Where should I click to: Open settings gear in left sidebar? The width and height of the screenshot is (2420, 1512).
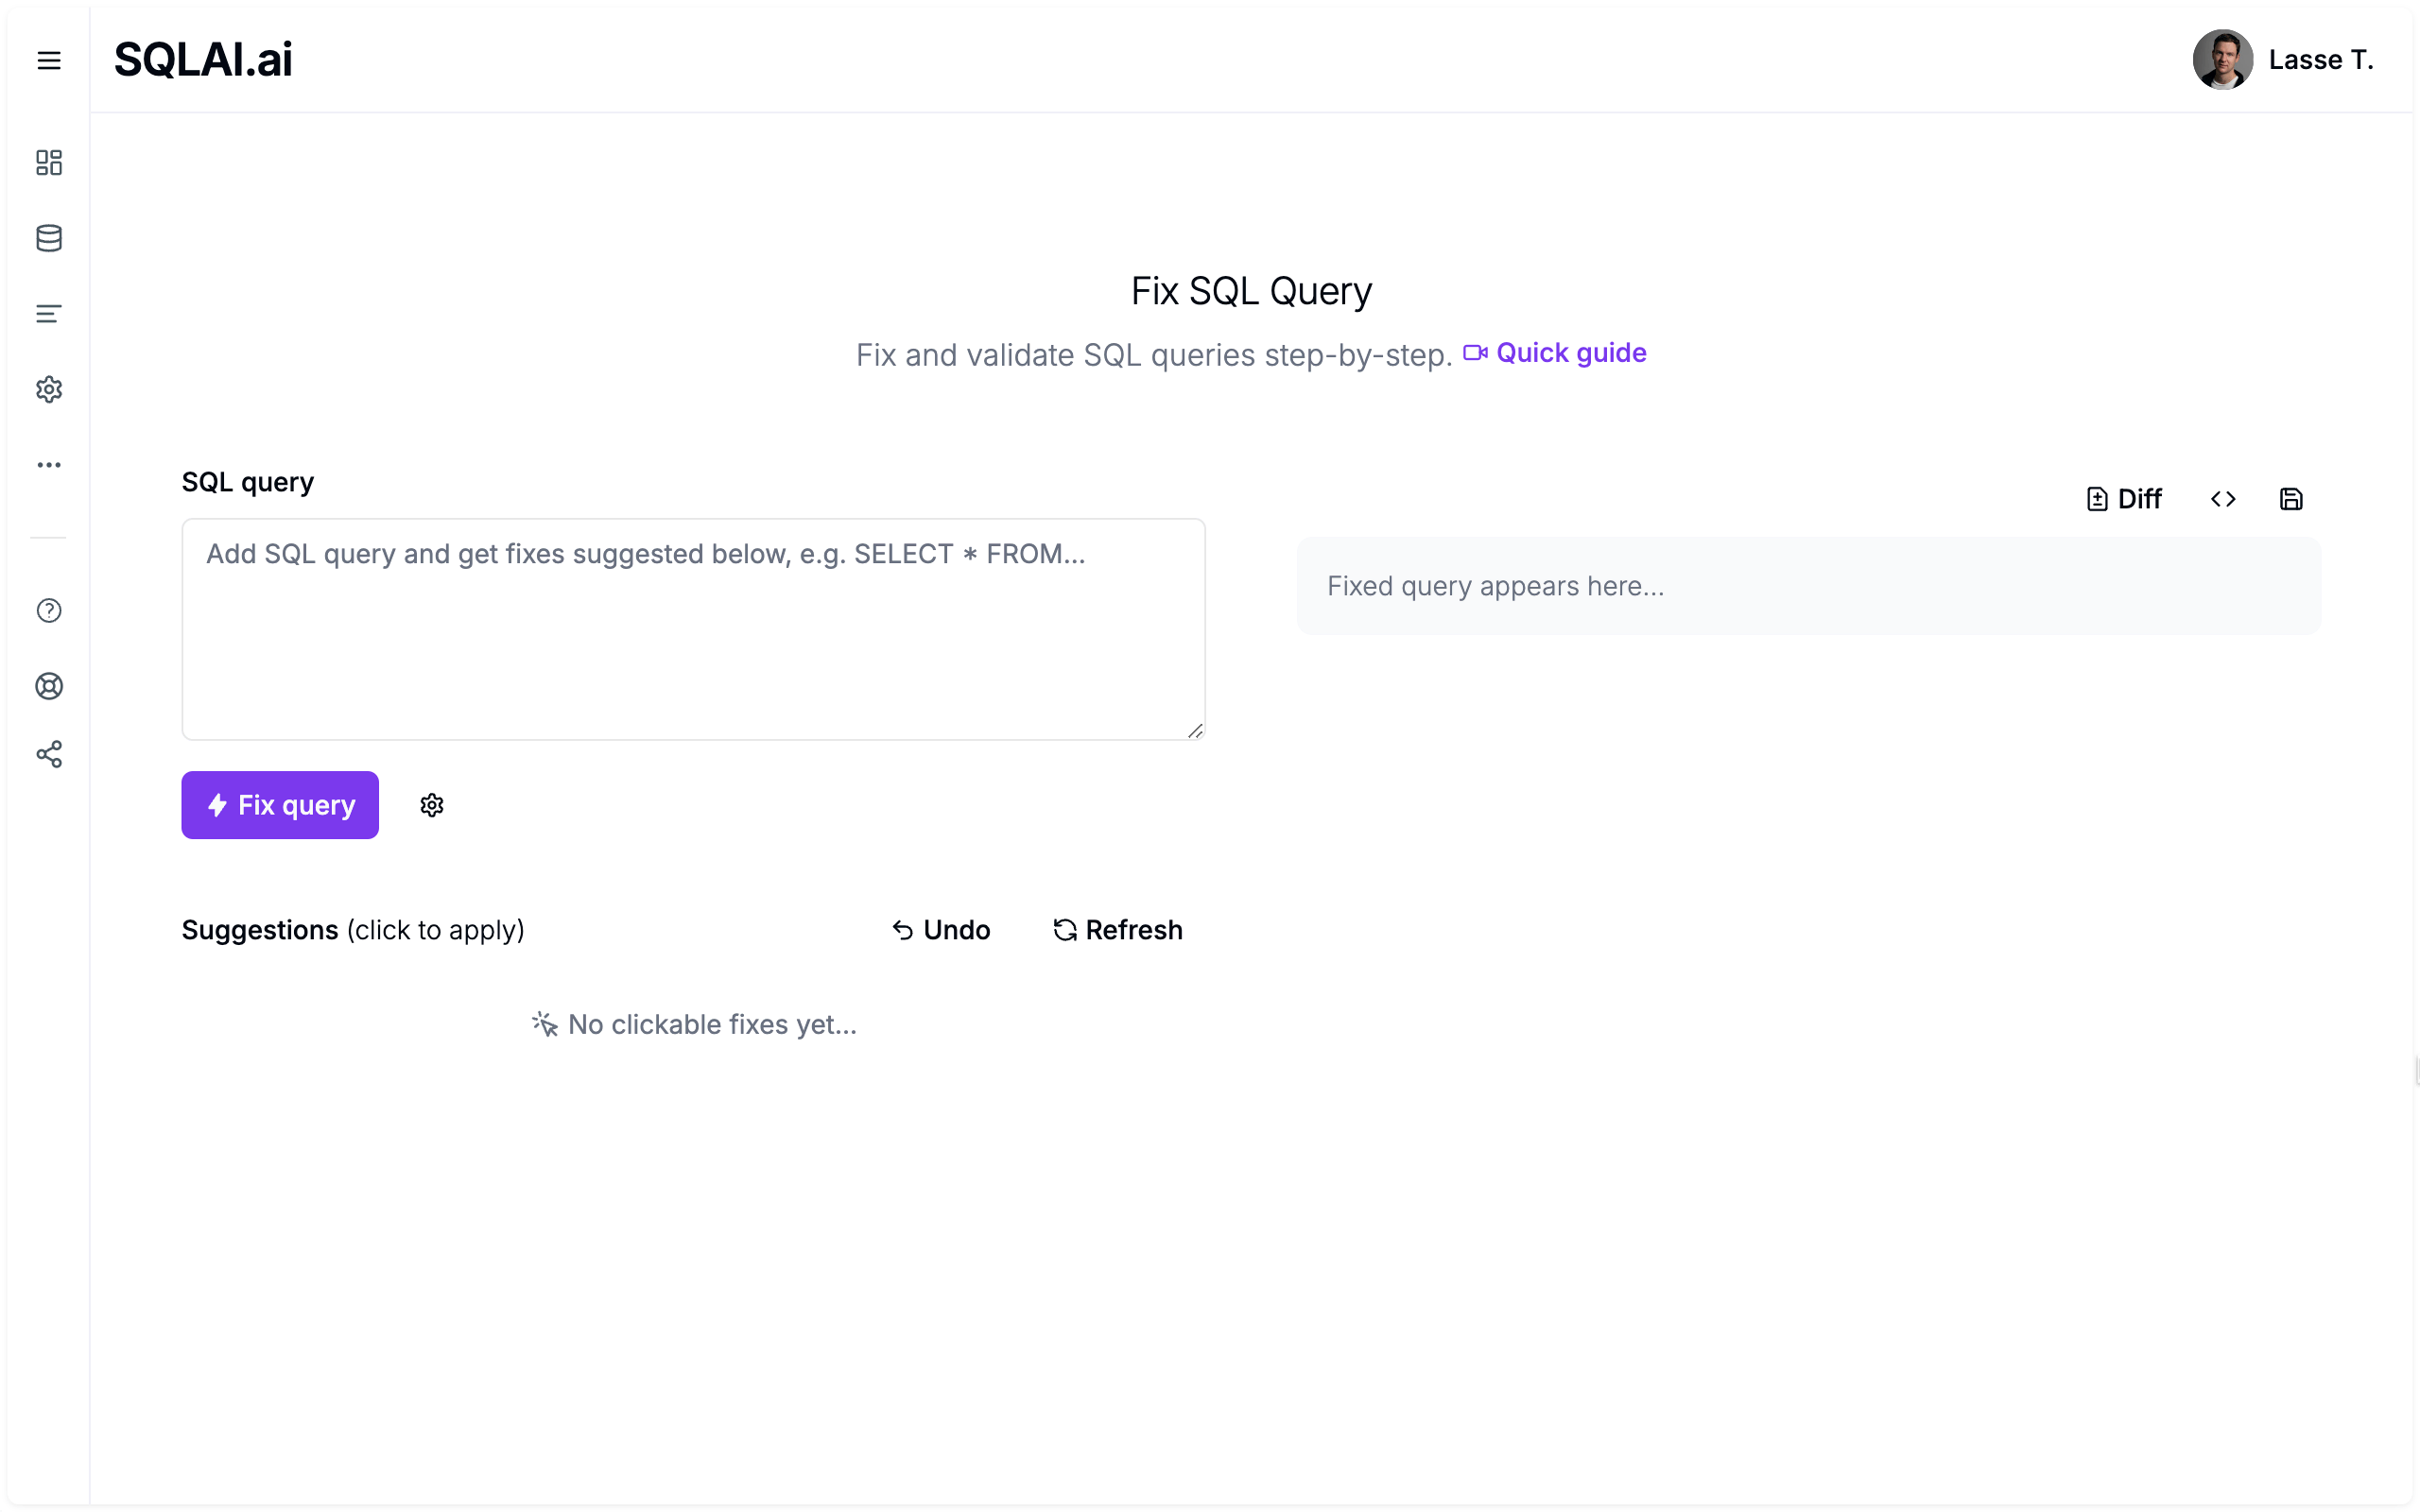coord(49,389)
